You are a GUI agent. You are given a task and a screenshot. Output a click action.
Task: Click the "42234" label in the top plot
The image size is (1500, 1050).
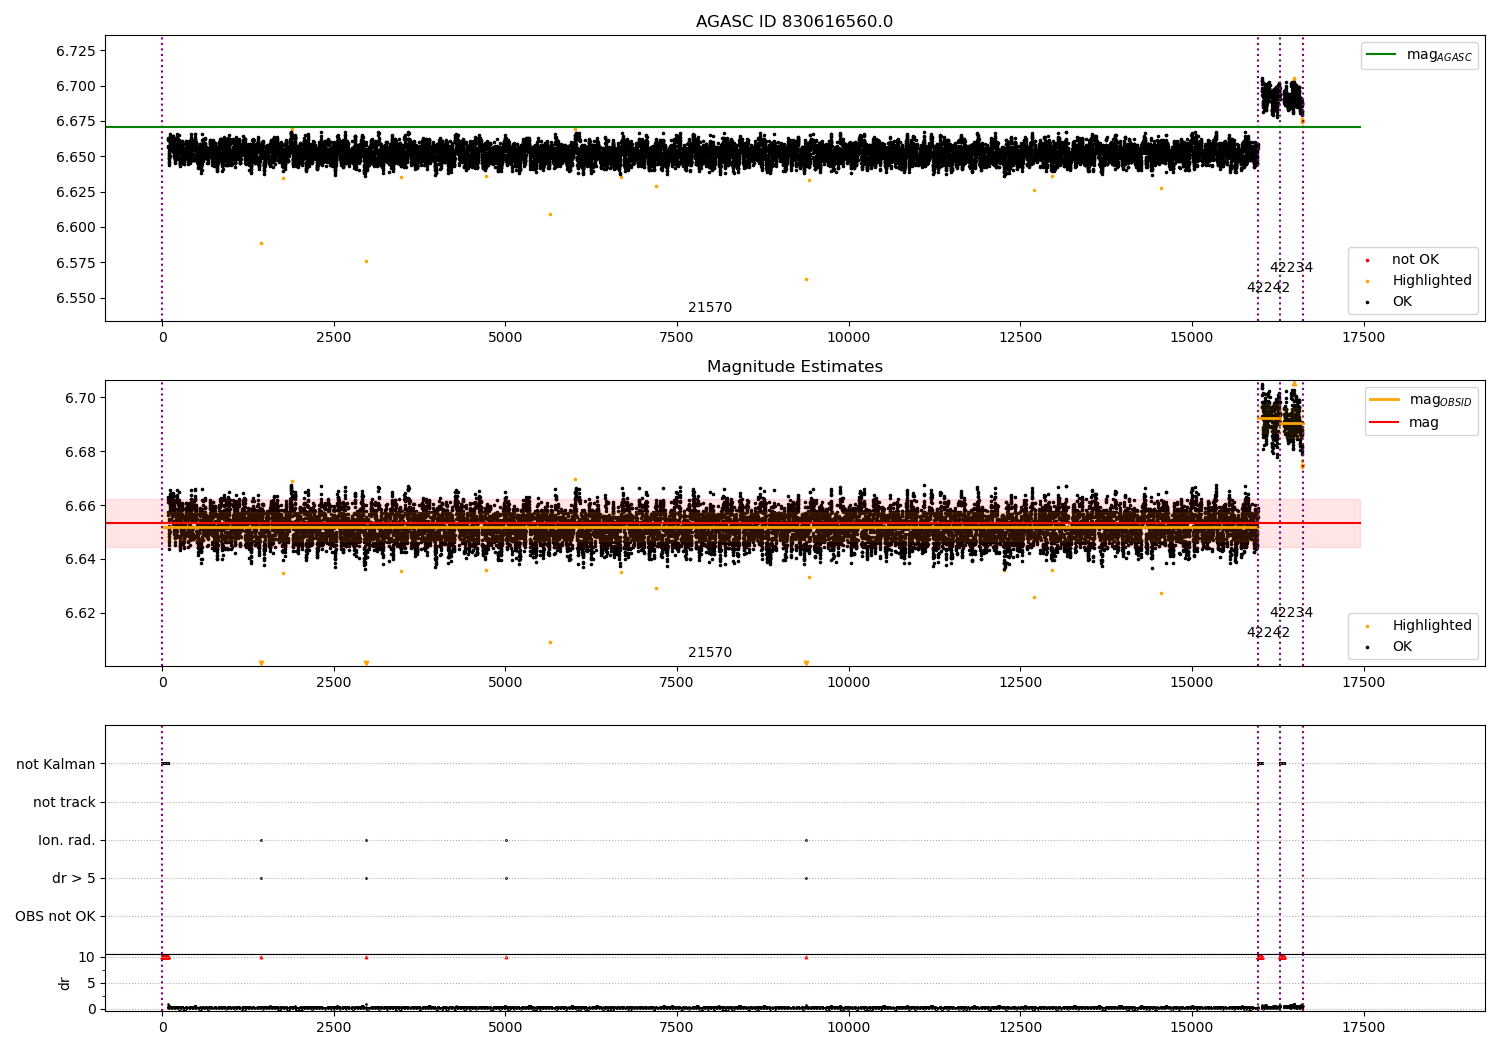1291,268
